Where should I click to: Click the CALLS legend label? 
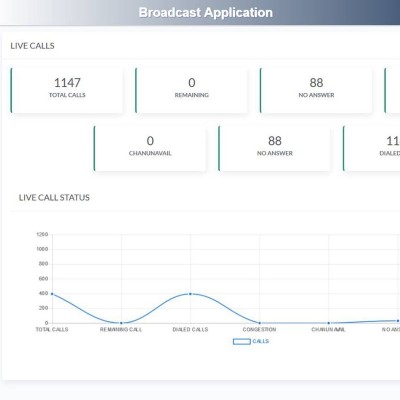(261, 341)
